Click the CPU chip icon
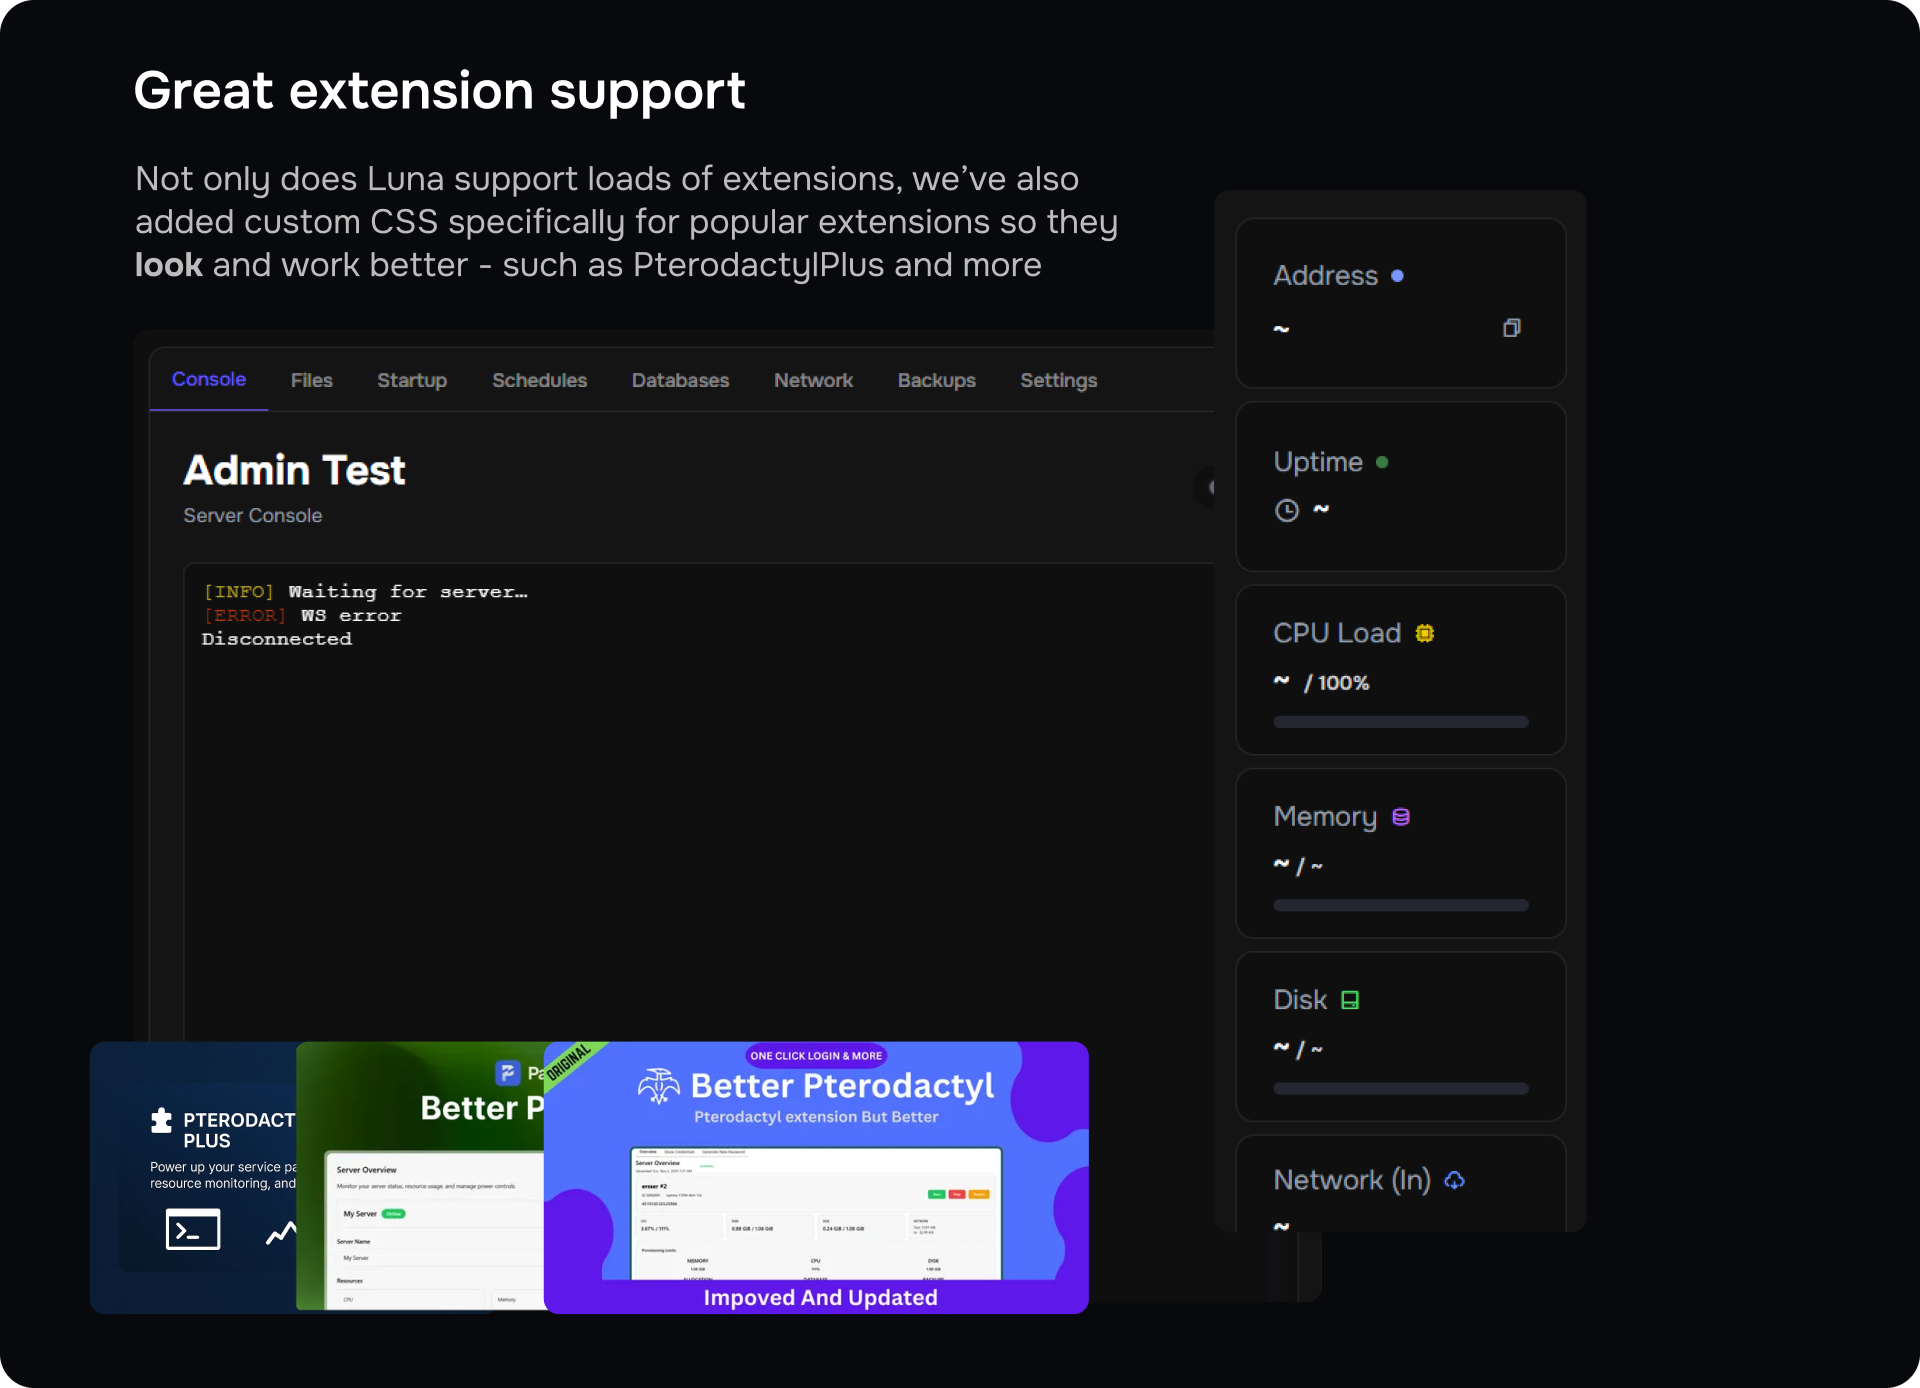 click(1424, 633)
